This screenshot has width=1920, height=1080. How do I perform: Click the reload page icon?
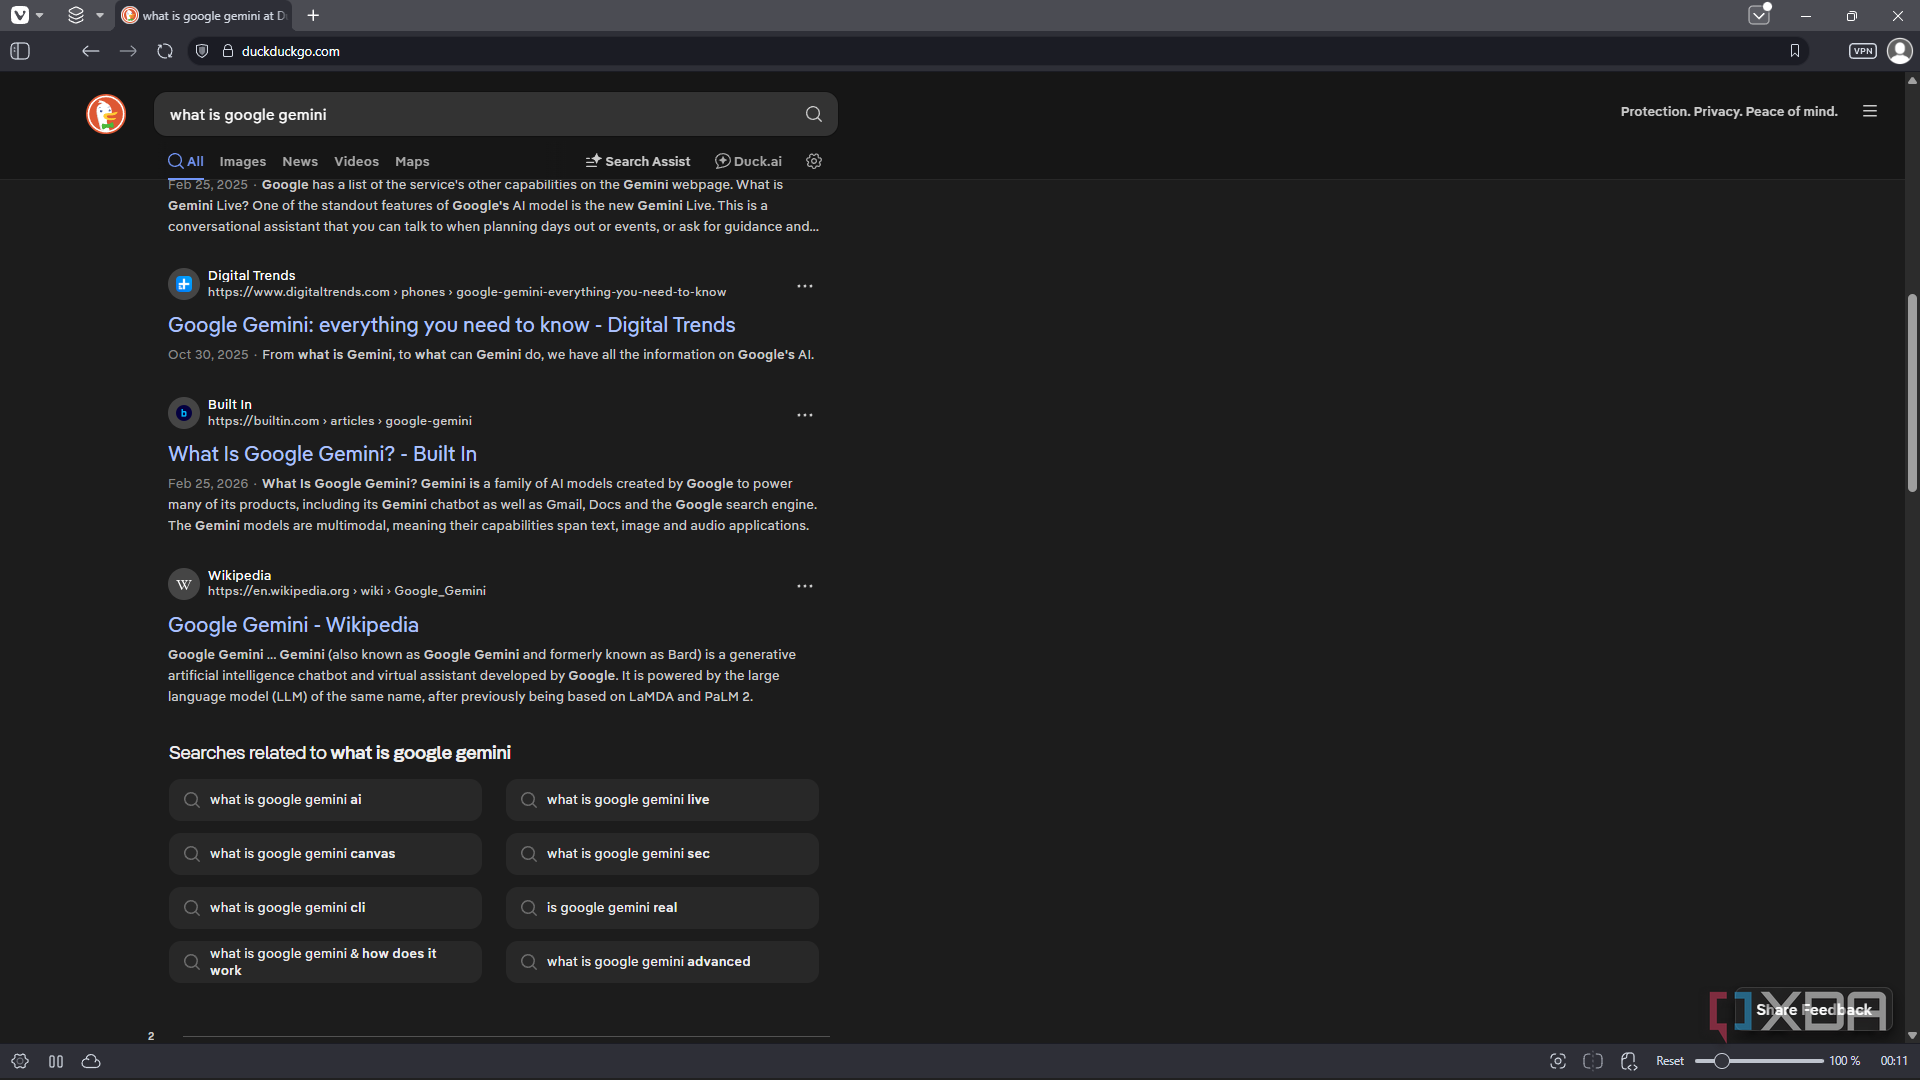[x=165, y=51]
